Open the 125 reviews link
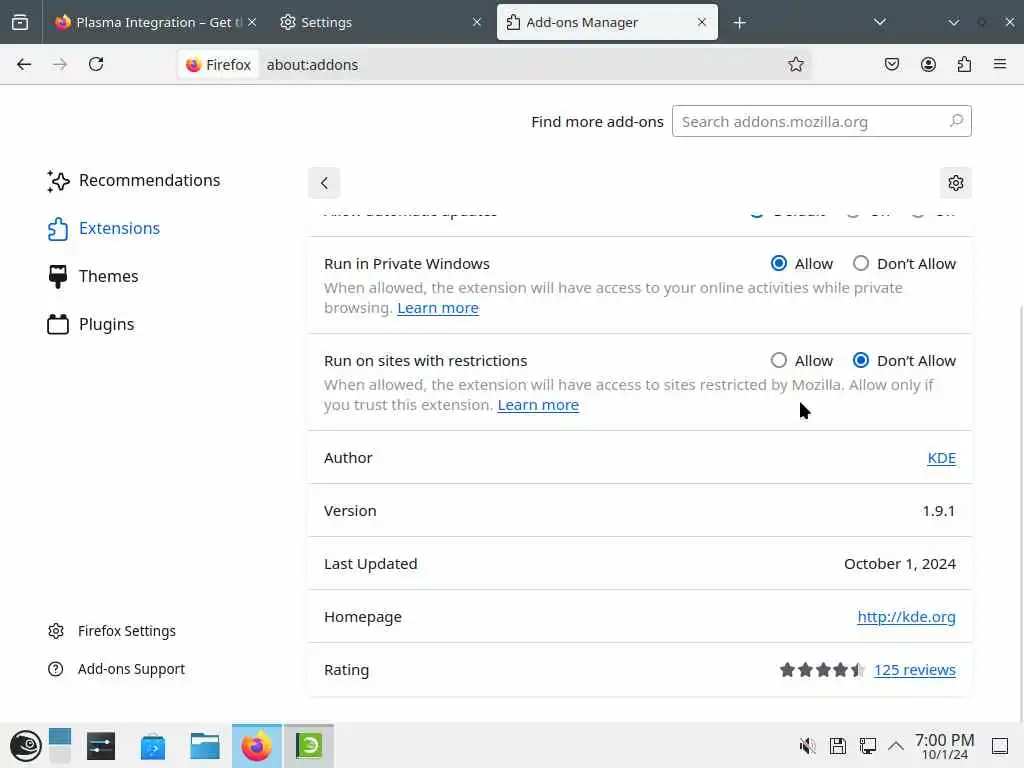Image resolution: width=1024 pixels, height=768 pixels. click(x=914, y=669)
